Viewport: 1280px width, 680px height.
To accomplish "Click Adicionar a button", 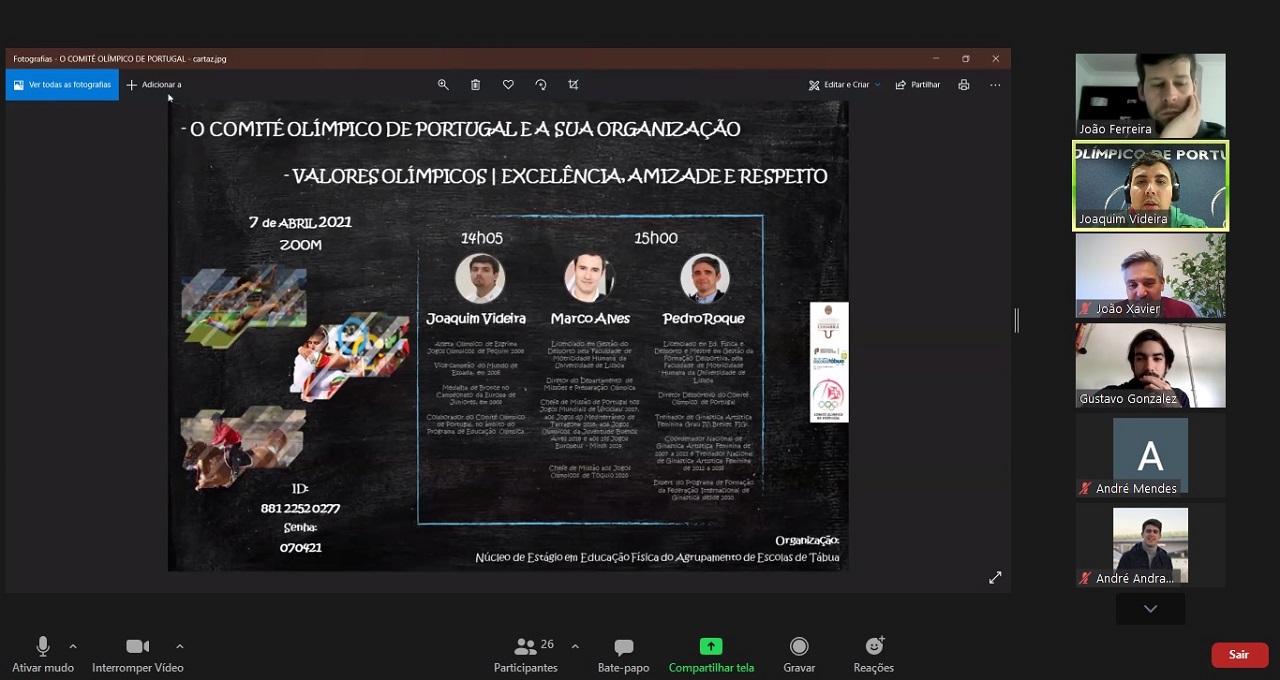I will point(153,85).
